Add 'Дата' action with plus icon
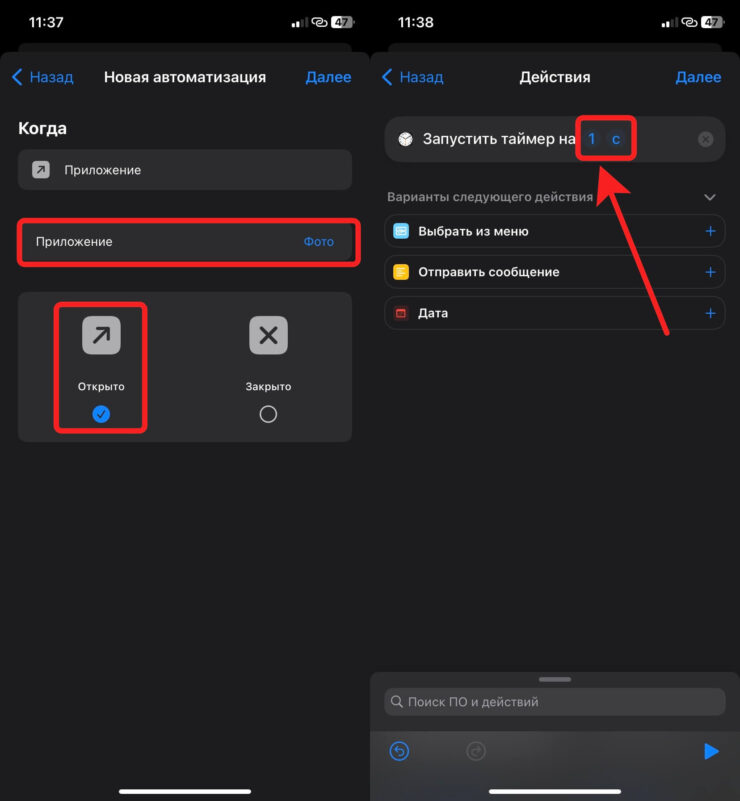This screenshot has height=801, width=740. [711, 313]
